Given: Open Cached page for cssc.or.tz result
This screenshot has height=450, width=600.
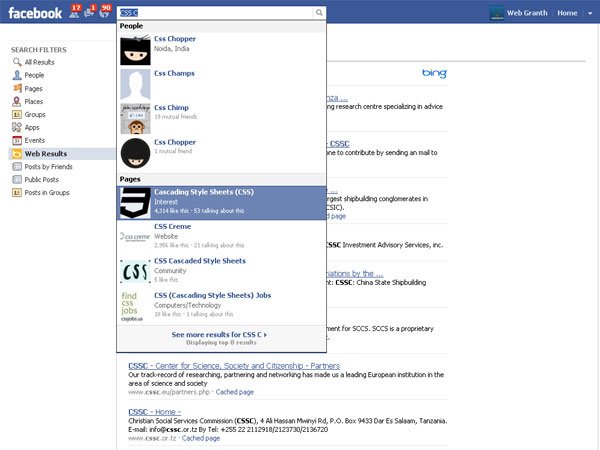Looking at the screenshot, I should [x=201, y=438].
